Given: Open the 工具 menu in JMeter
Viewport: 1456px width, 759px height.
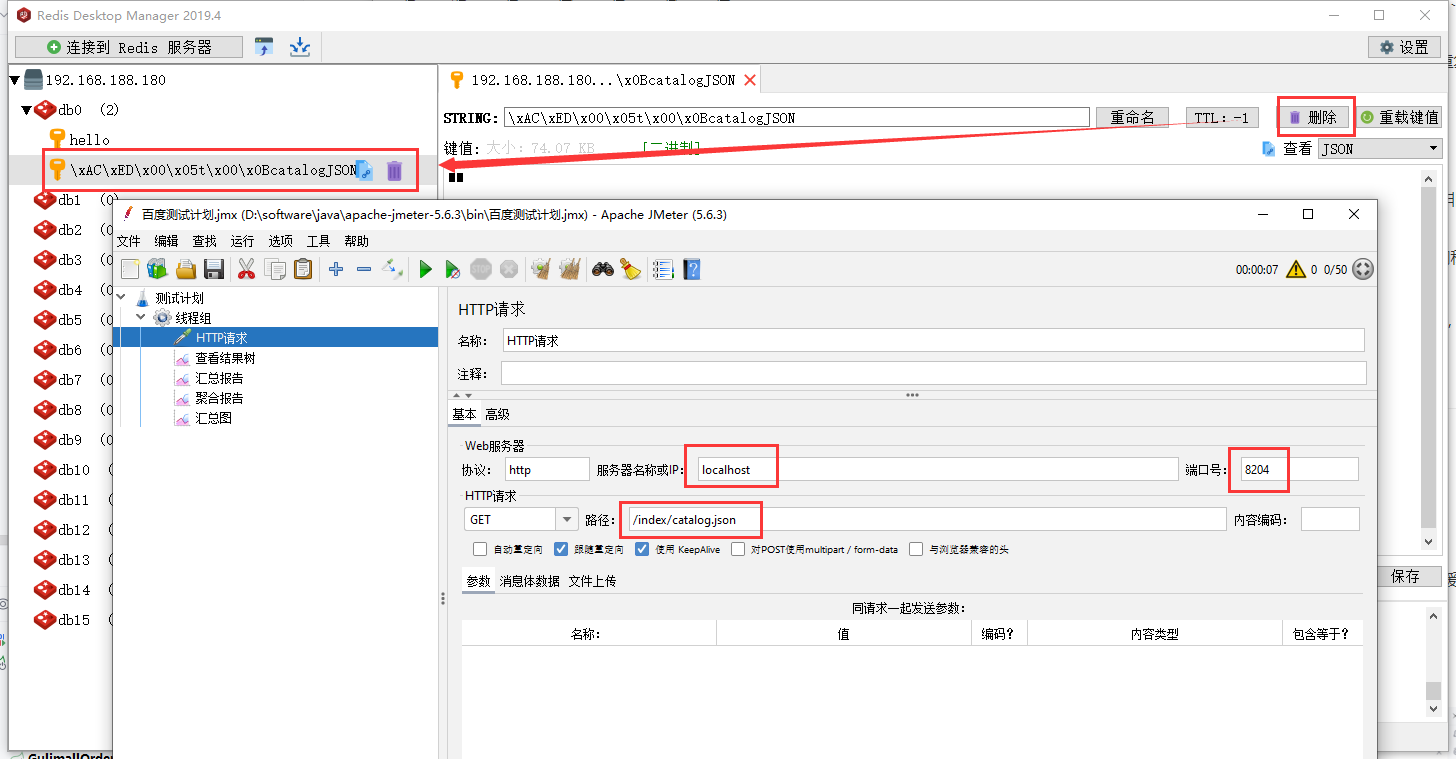Looking at the screenshot, I should point(318,241).
